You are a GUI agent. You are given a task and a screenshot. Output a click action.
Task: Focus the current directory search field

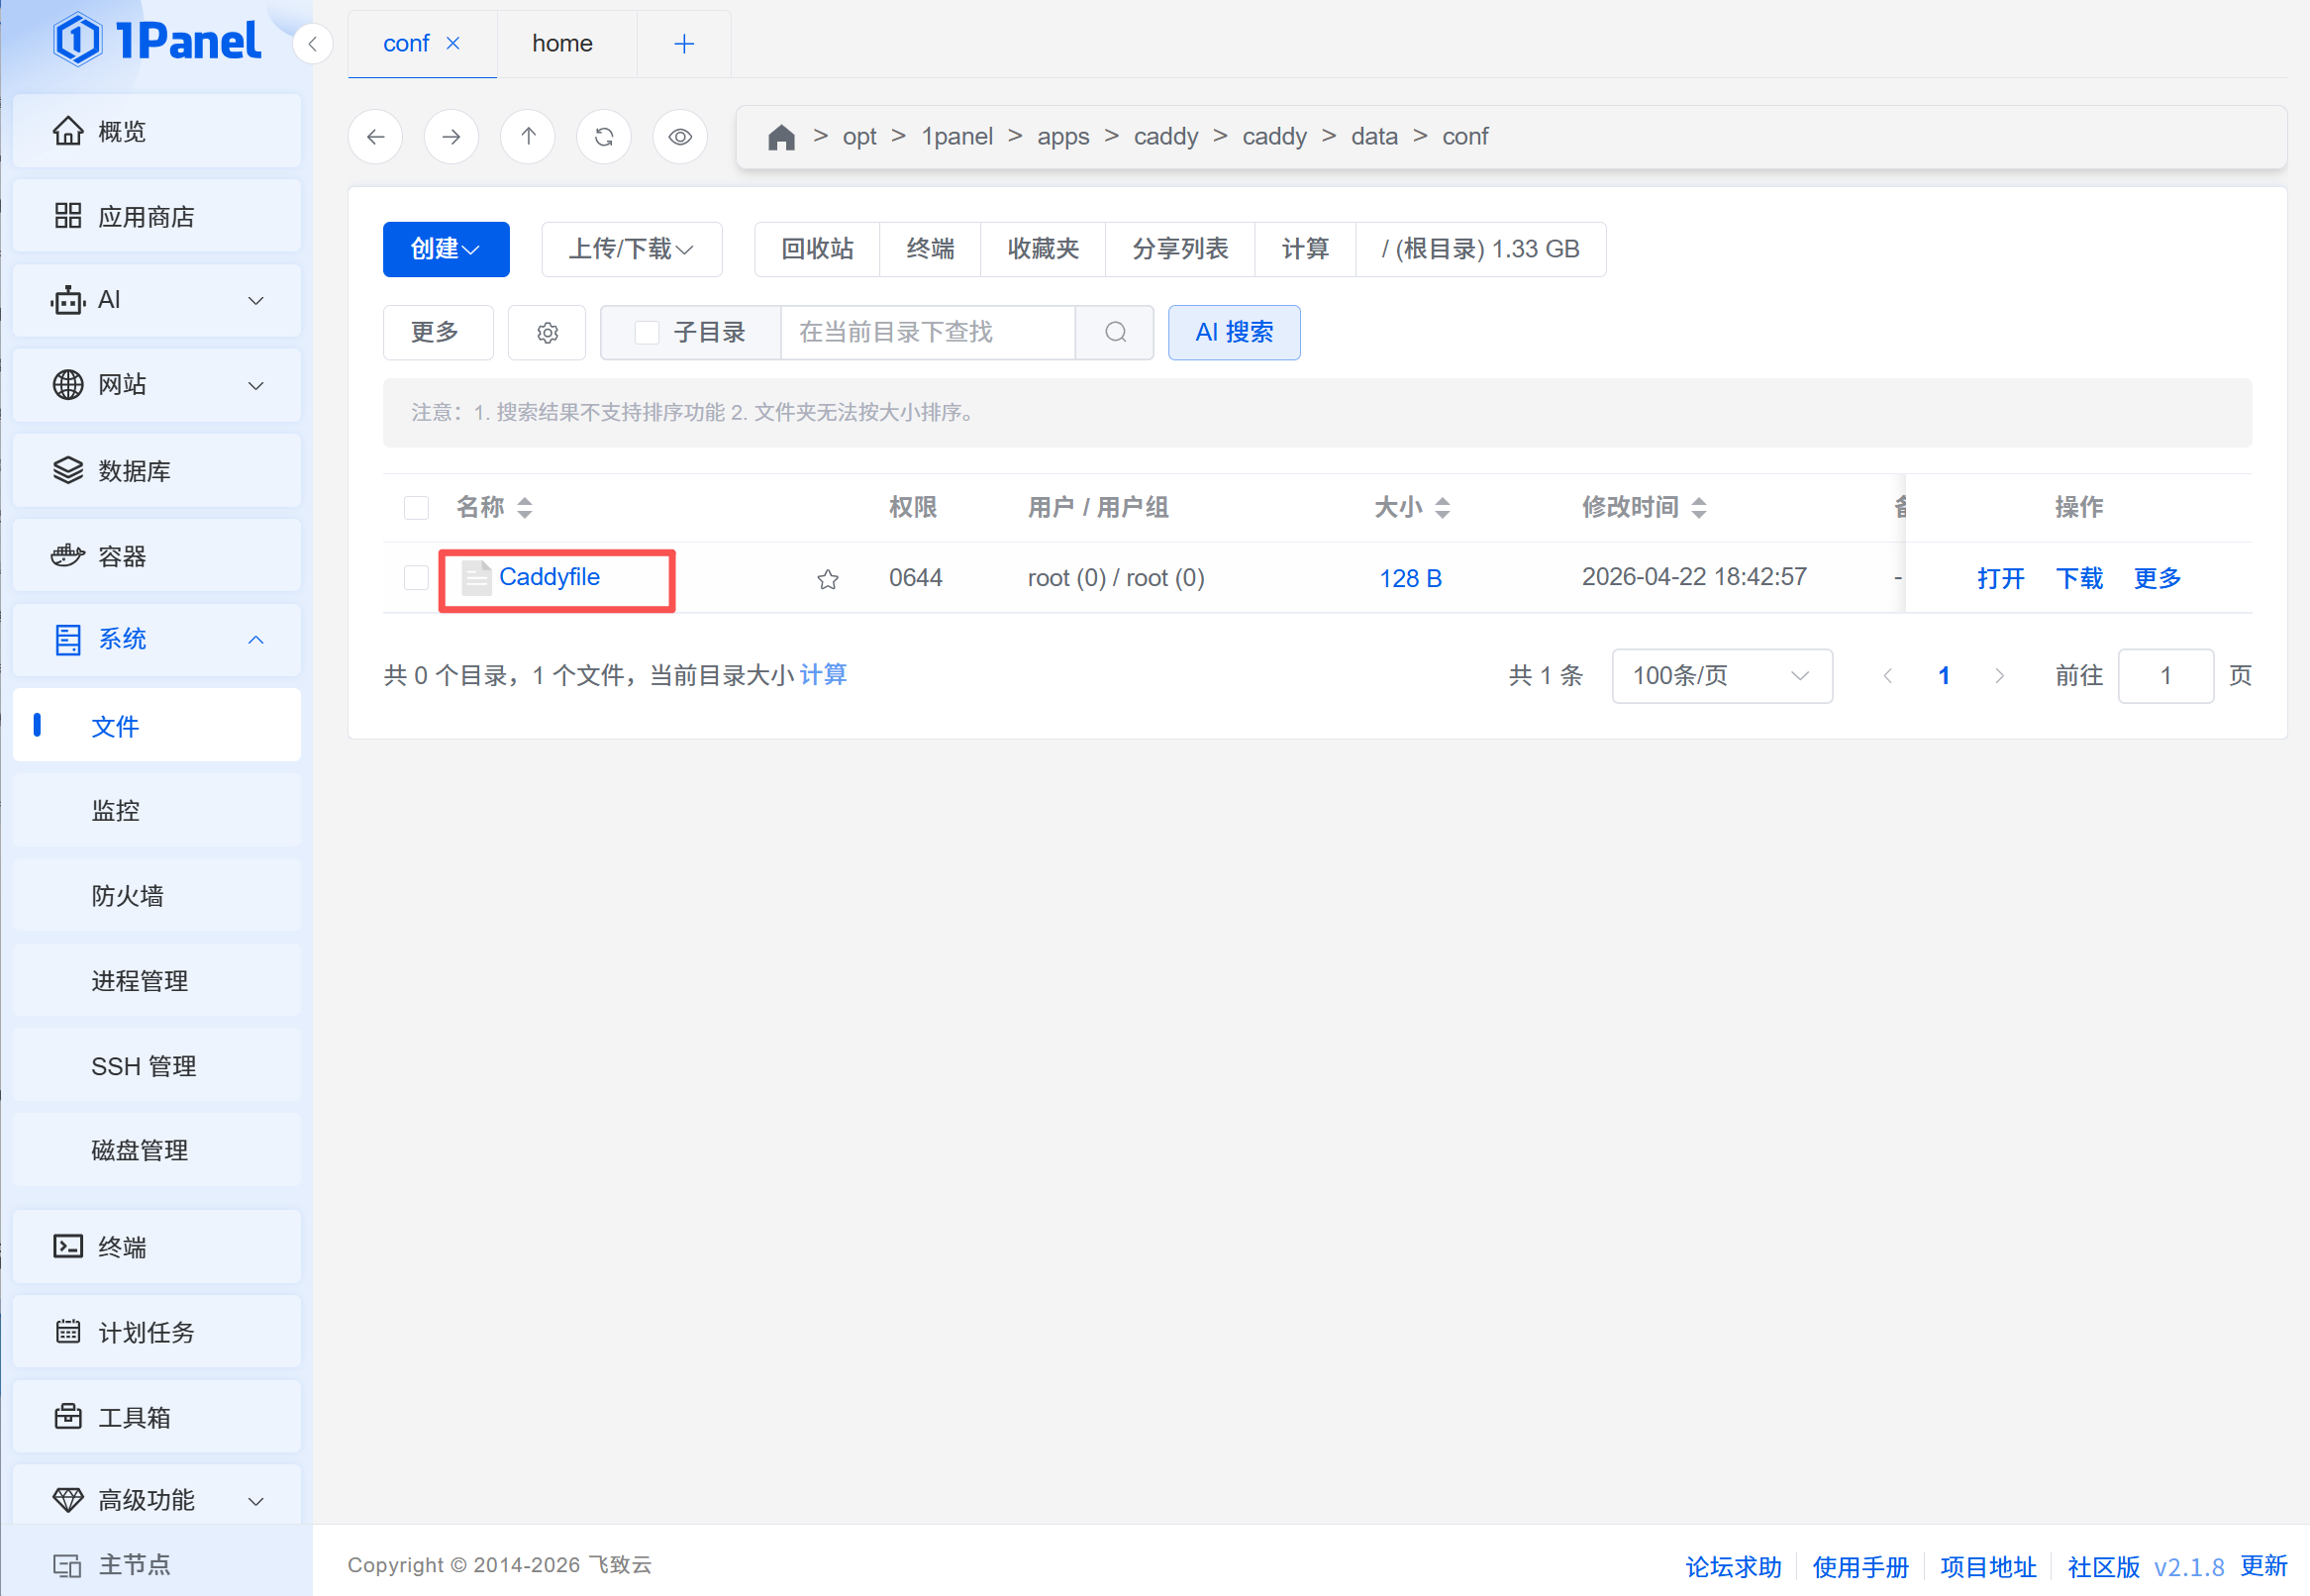tap(926, 333)
